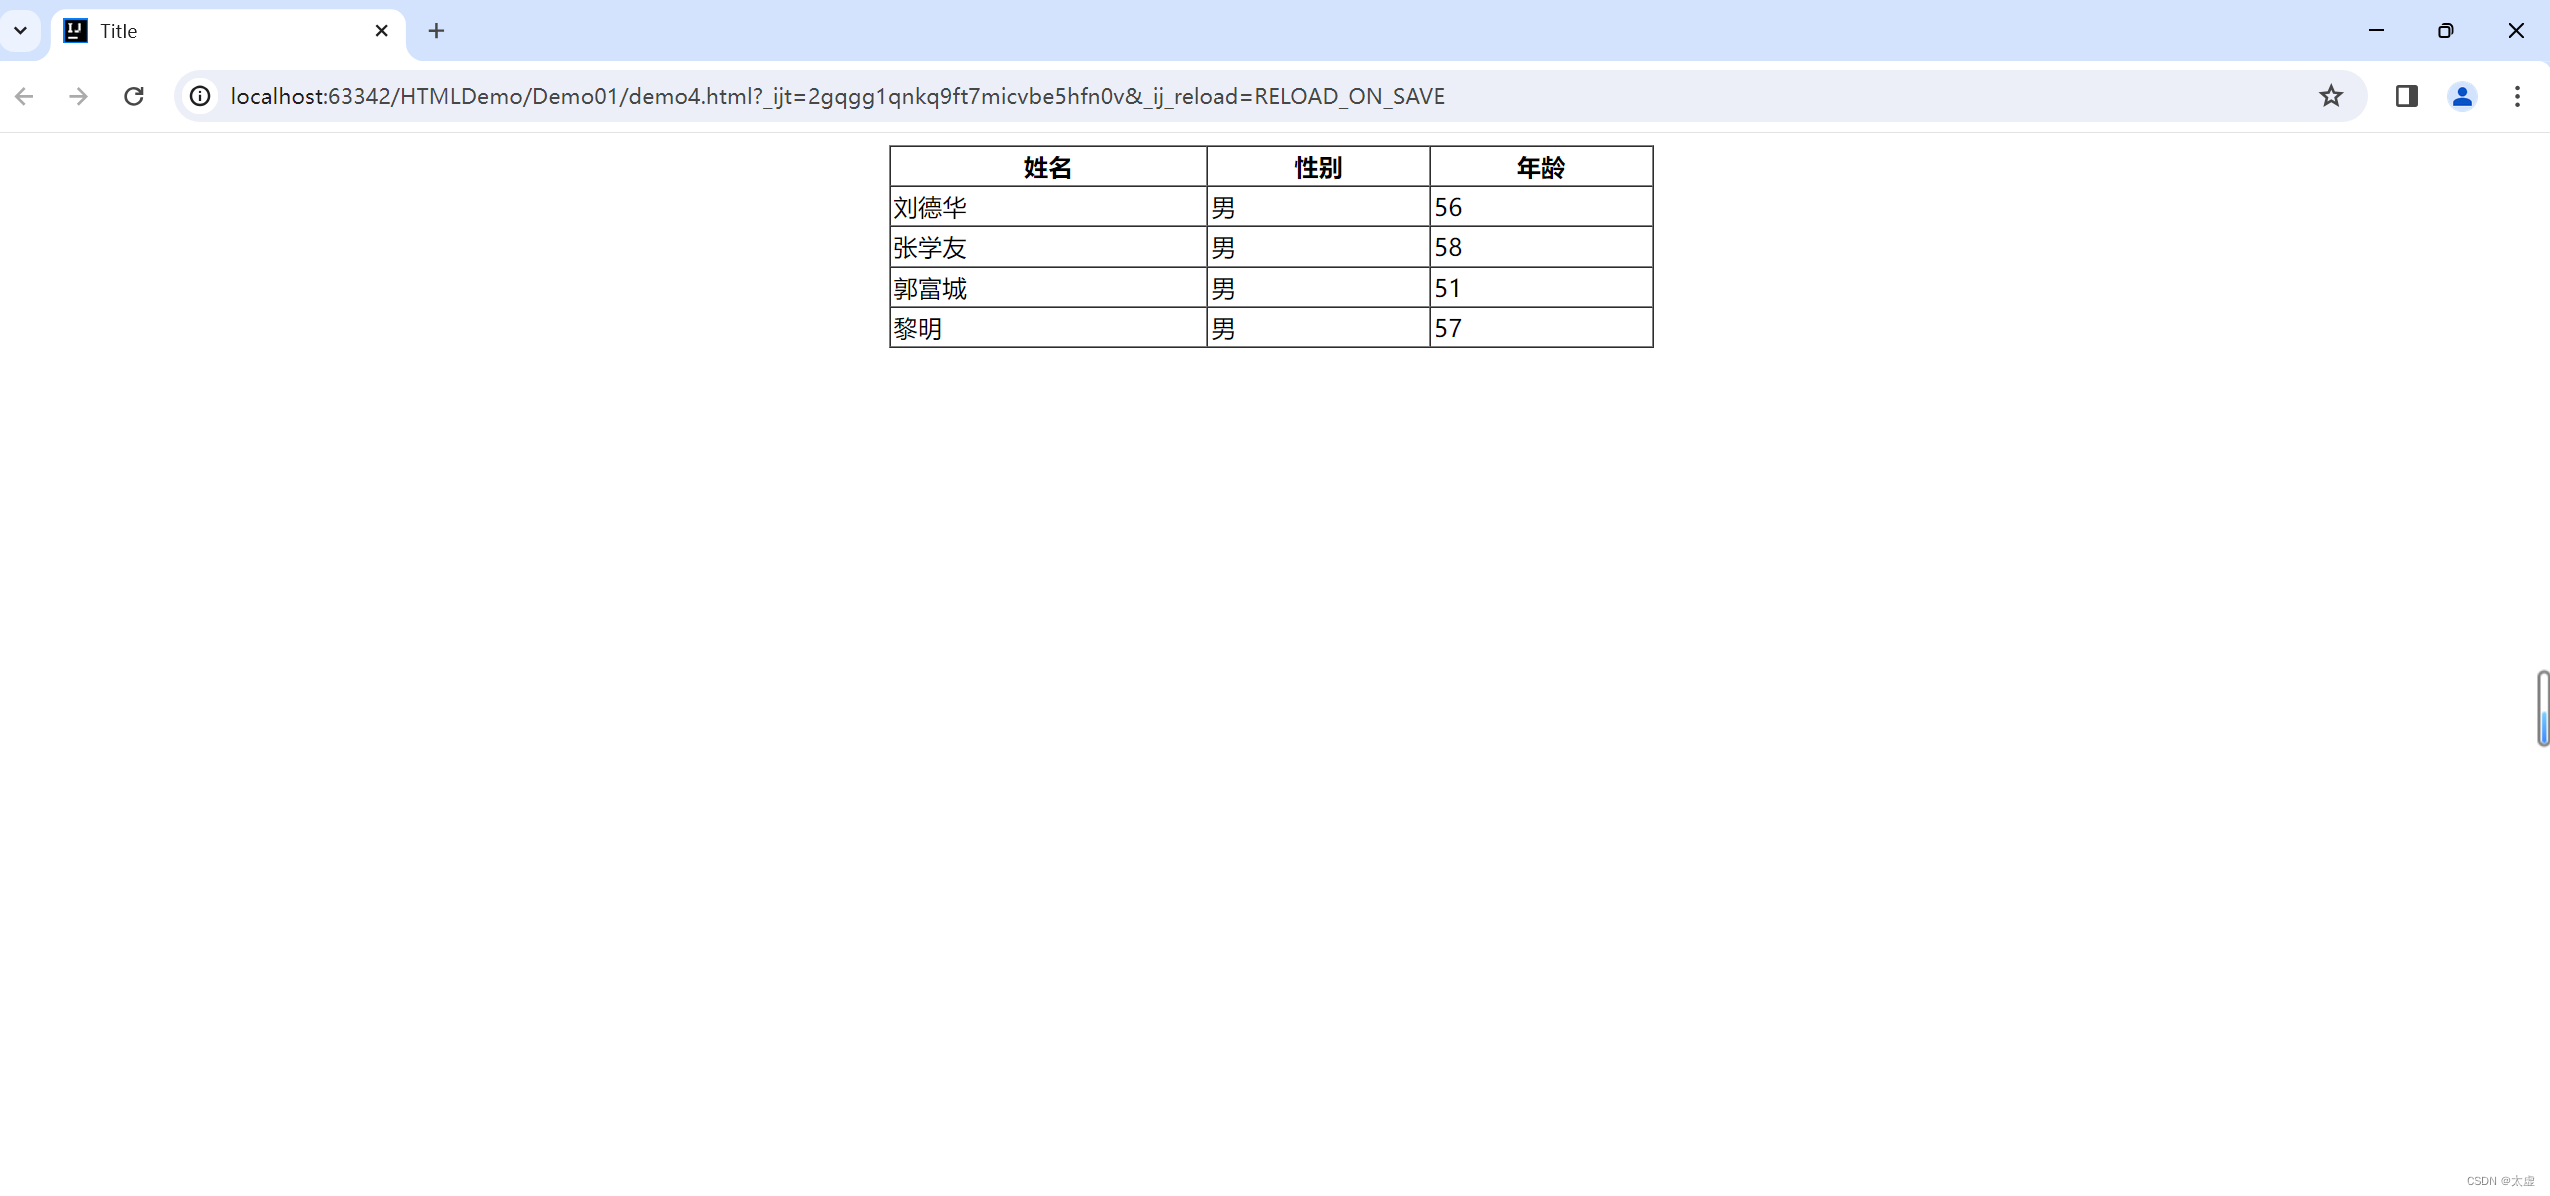Click the 姓名 column header cell
Viewport: 2550px width, 1196px height.
(1047, 166)
